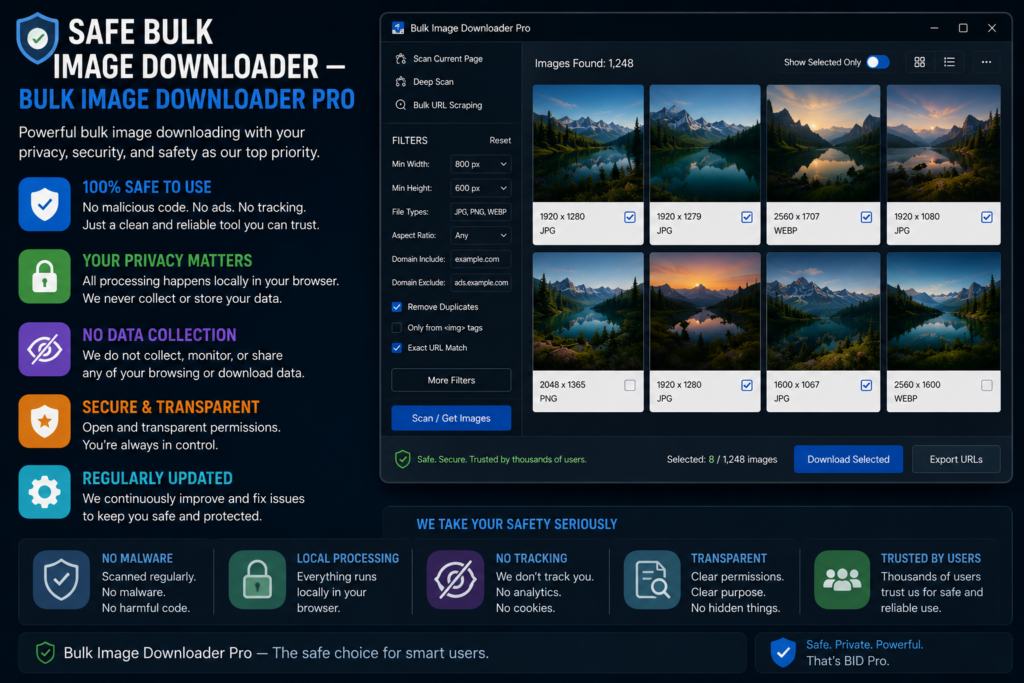
Task: Deselect the 1920 x 1279 JPG image checkbox
Action: (x=747, y=217)
